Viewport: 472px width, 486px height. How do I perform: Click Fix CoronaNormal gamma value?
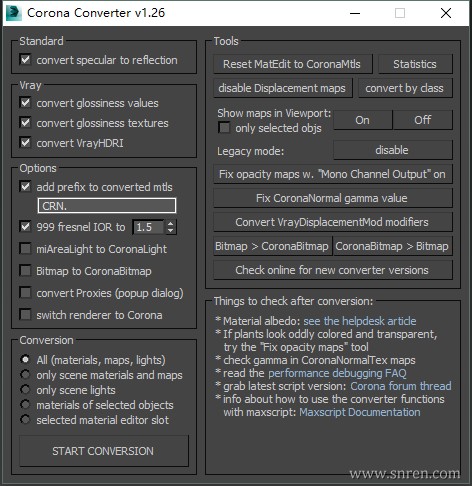[x=332, y=198]
